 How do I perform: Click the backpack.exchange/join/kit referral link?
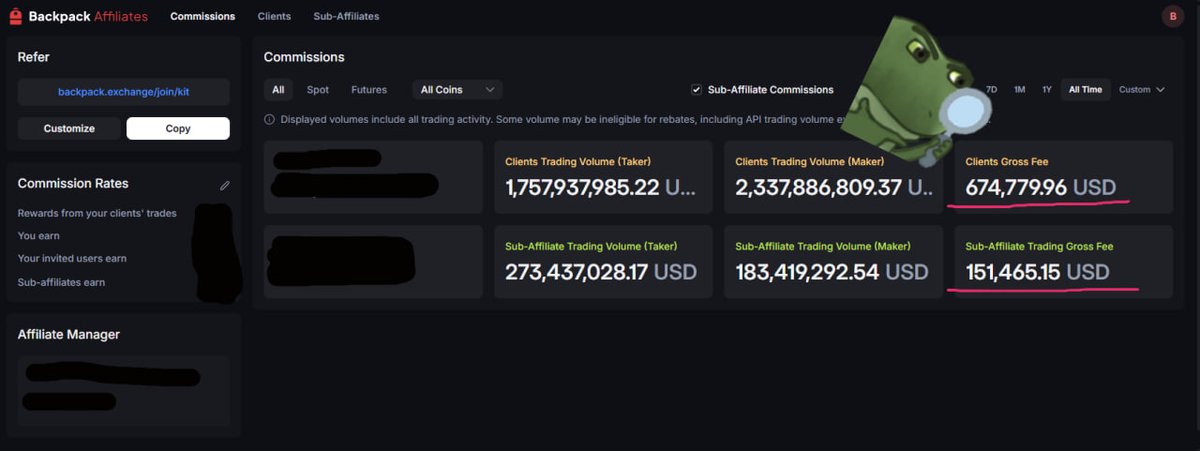coord(124,92)
